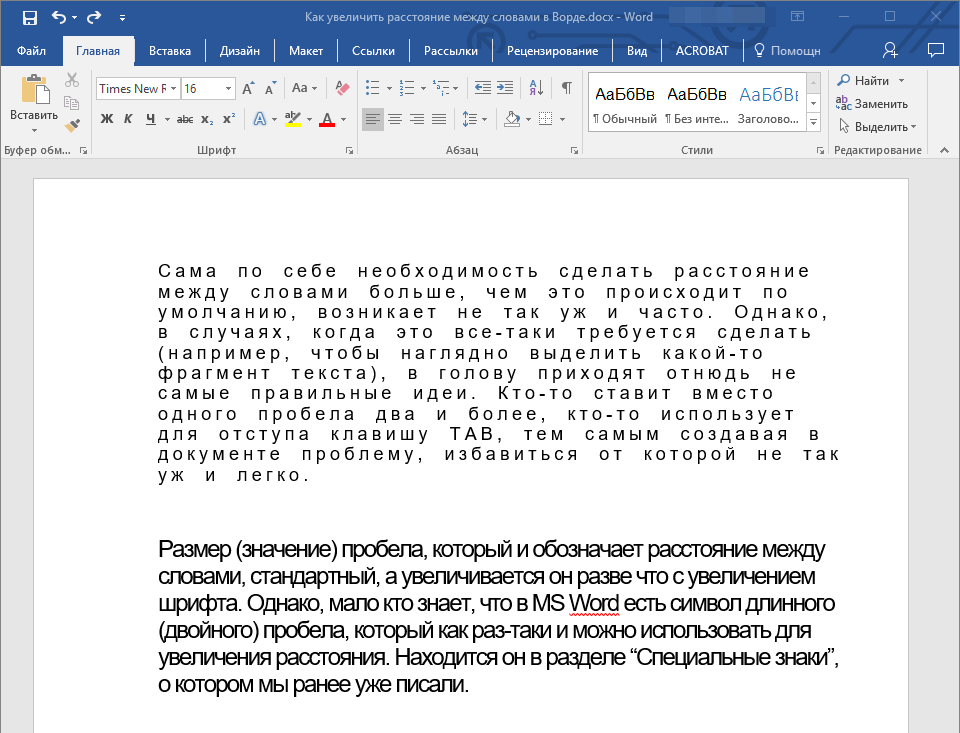The height and width of the screenshot is (733, 960).
Task: Toggle bold (Ж) formatting
Action: point(107,119)
